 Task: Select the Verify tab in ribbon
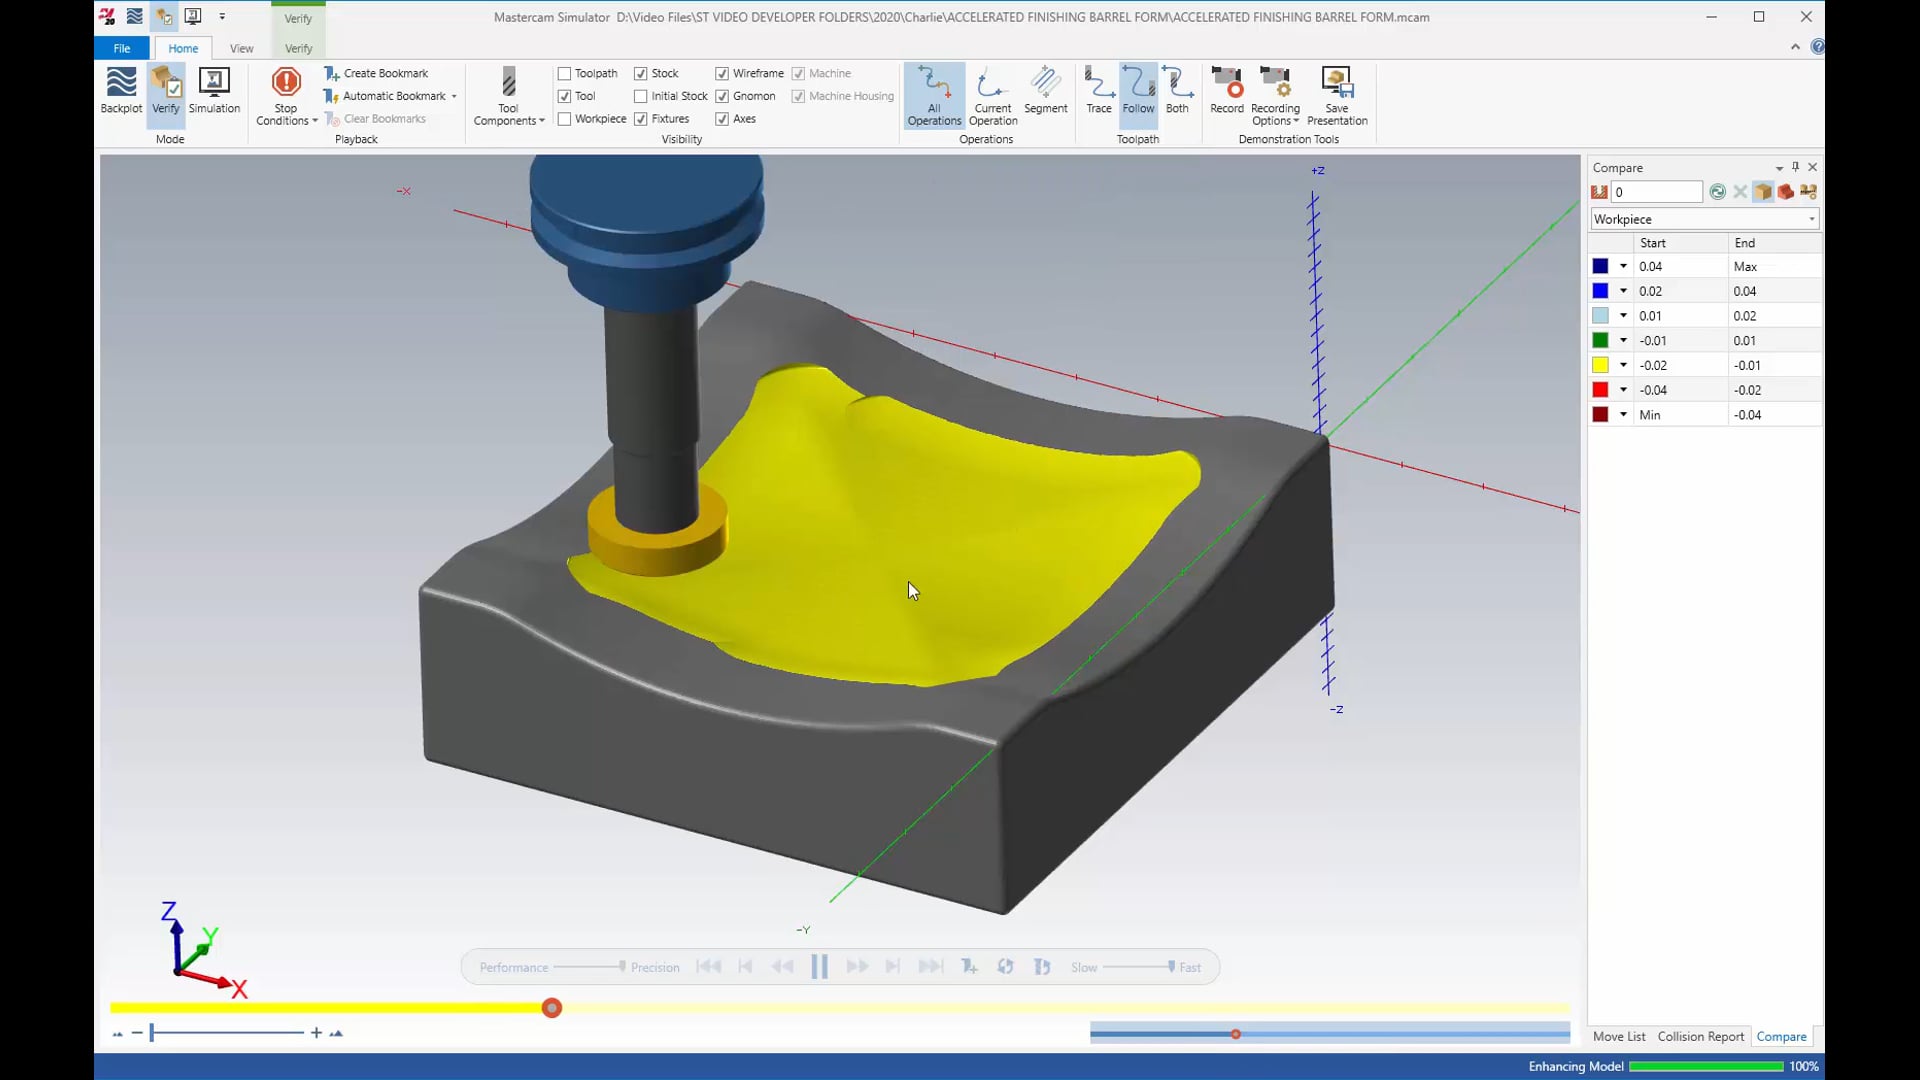(297, 47)
